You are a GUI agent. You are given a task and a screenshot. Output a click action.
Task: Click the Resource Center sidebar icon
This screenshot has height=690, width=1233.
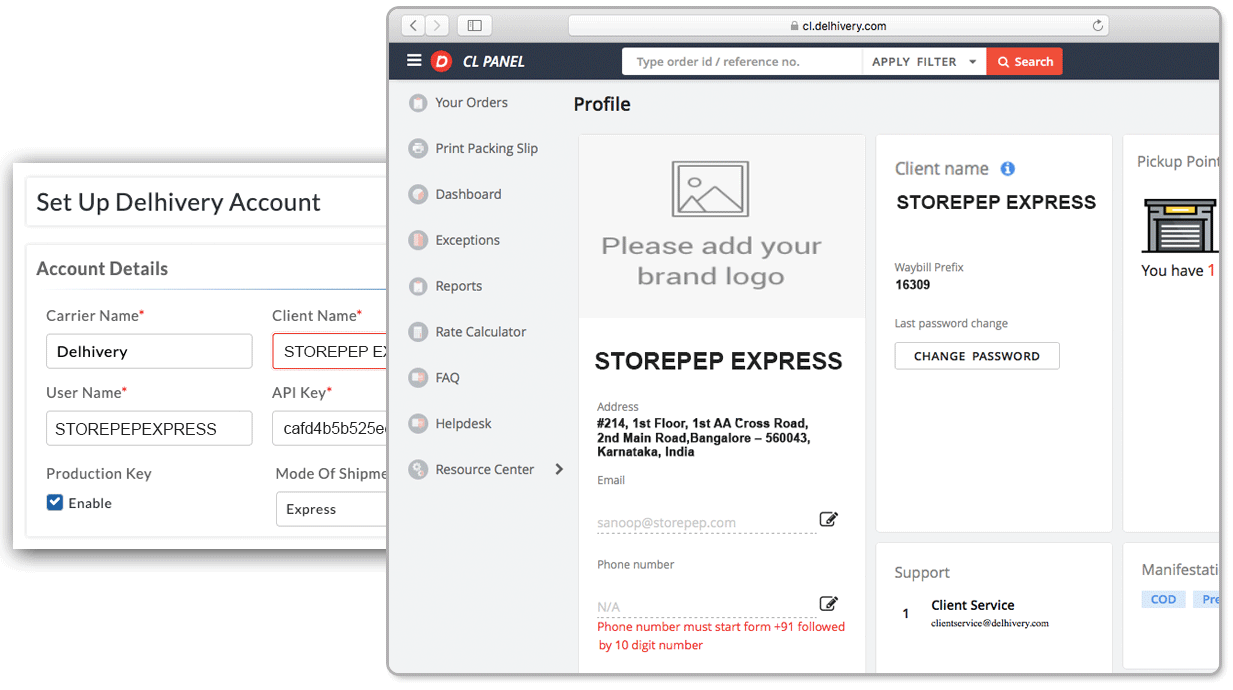[x=418, y=470]
